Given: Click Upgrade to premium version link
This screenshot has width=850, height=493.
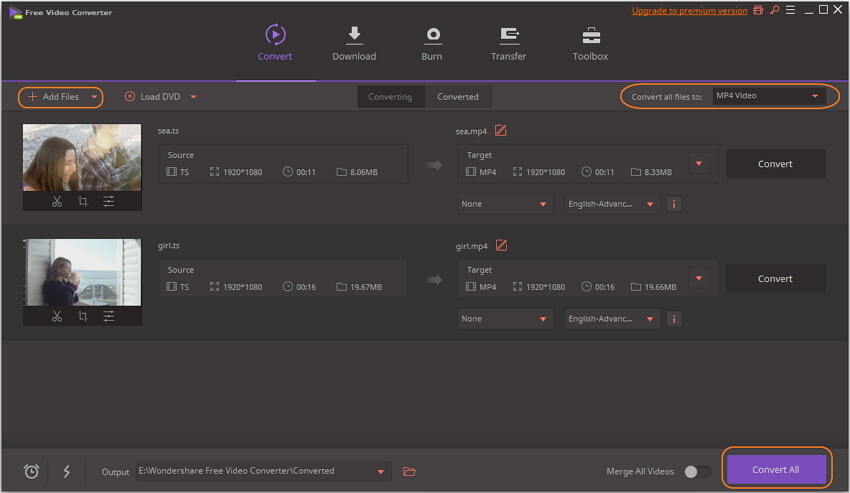Looking at the screenshot, I should click(689, 11).
